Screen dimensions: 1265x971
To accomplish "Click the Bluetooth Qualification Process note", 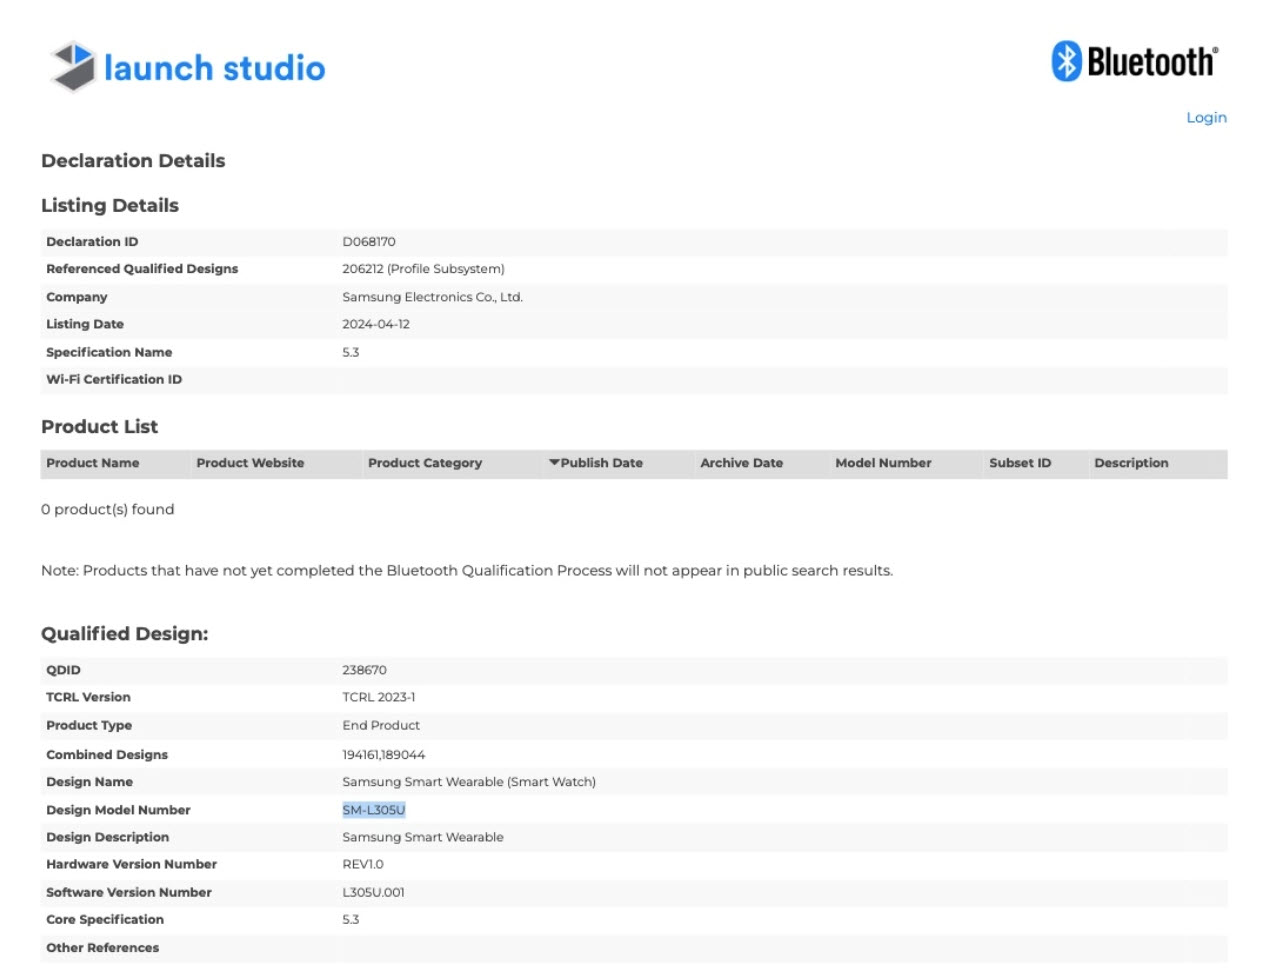I will coord(467,571).
